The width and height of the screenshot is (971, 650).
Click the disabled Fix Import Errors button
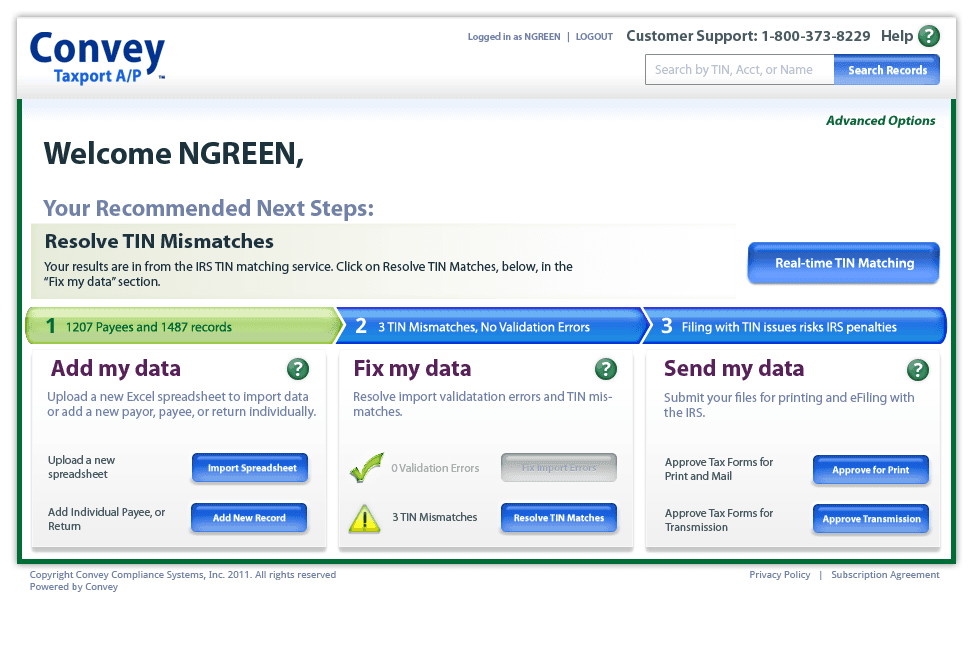(x=559, y=467)
